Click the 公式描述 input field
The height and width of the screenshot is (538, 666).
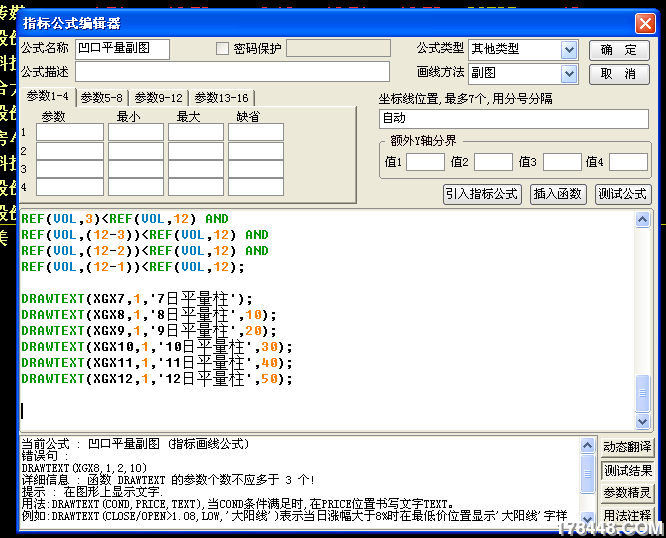pyautogui.click(x=232, y=71)
